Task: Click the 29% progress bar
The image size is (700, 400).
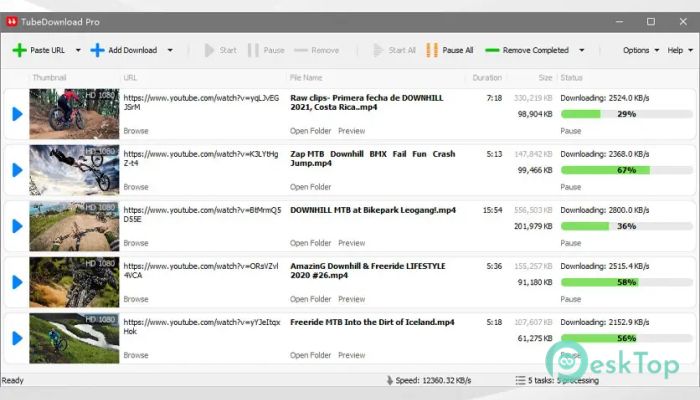Action: [627, 114]
